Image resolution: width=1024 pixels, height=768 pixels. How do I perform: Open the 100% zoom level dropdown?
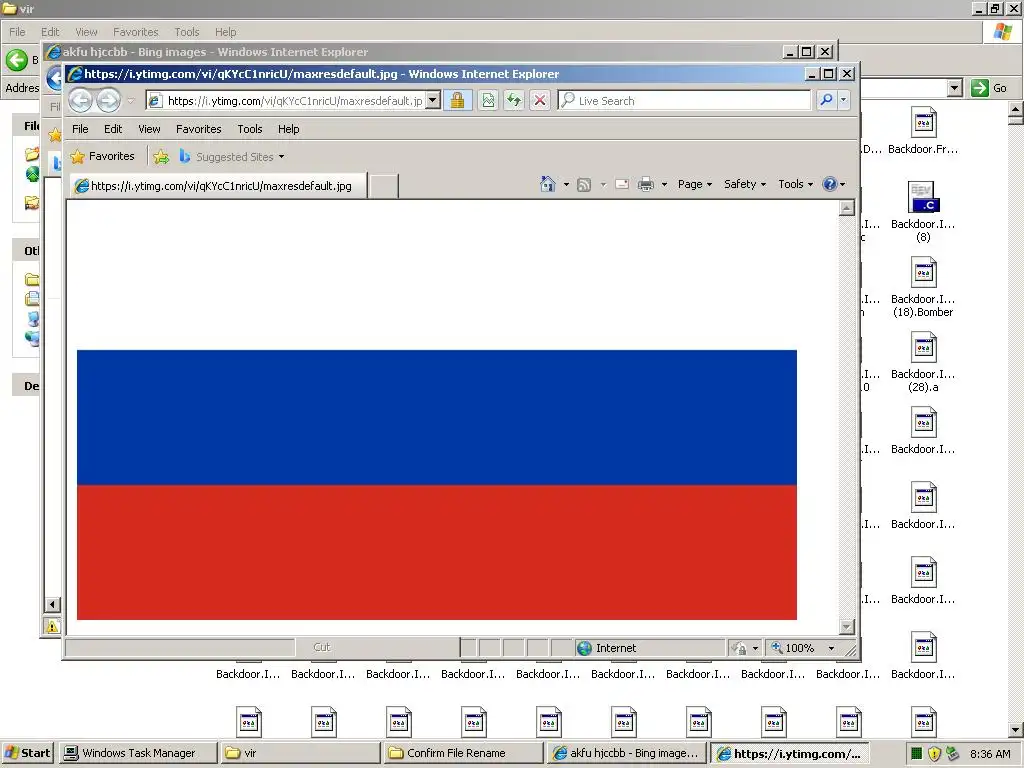[x=831, y=648]
